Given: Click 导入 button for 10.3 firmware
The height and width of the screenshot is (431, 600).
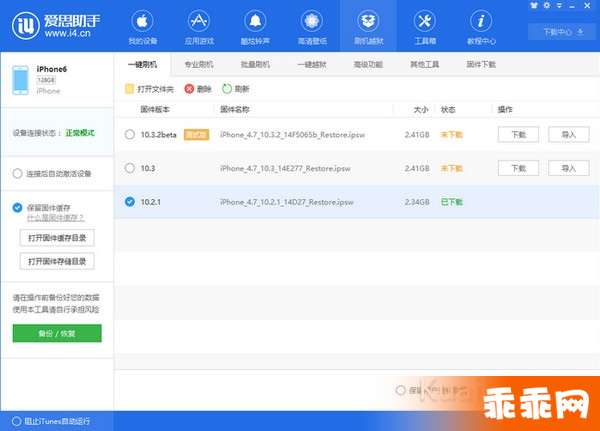Looking at the screenshot, I should 569,168.
